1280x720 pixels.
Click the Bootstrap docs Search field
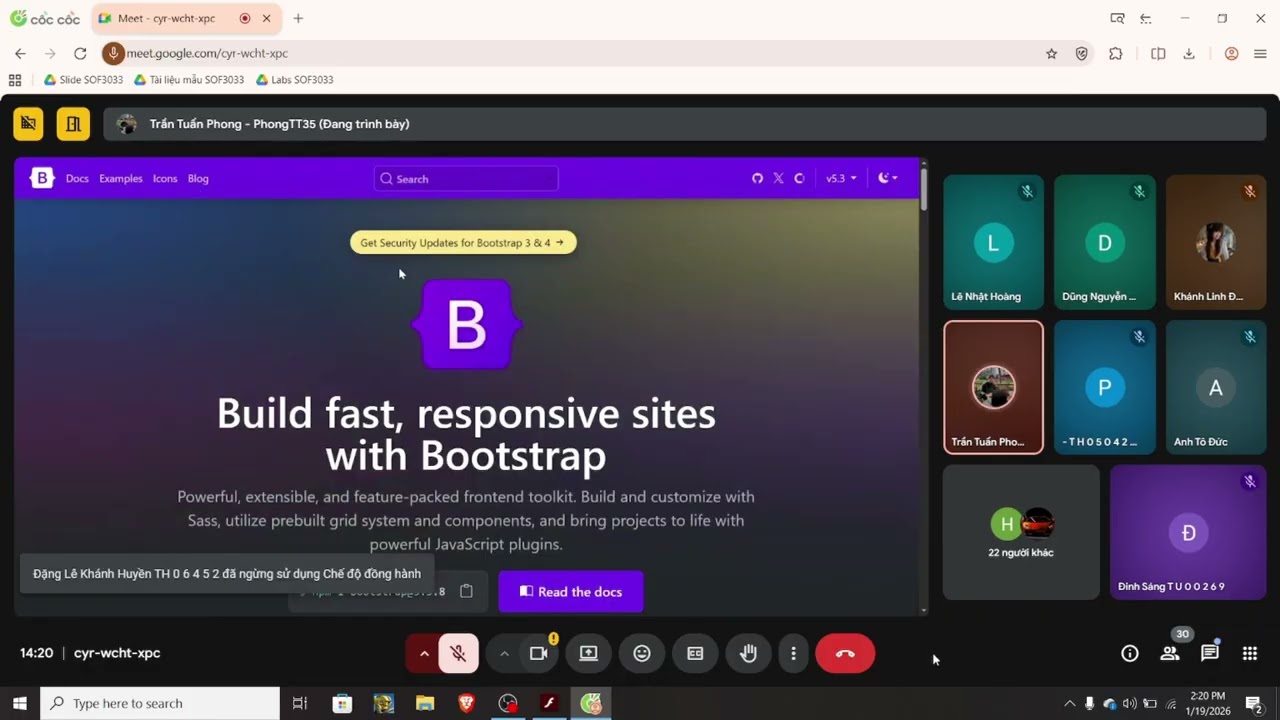tap(466, 179)
